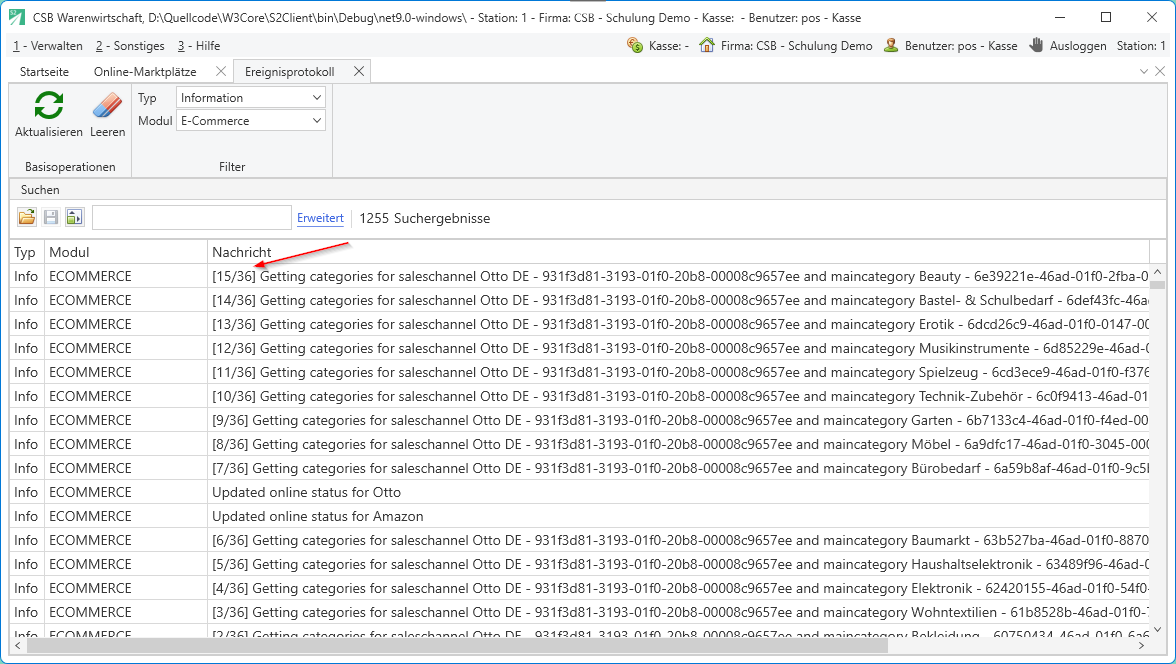Click the Ausloggen hand icon

click(1036, 46)
